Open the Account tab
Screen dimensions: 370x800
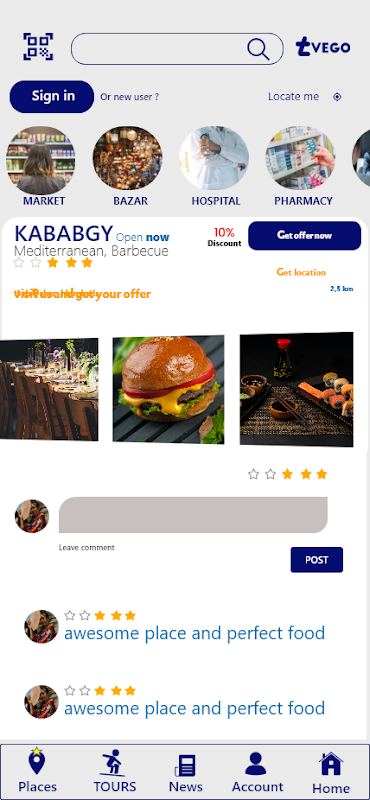coord(257,771)
